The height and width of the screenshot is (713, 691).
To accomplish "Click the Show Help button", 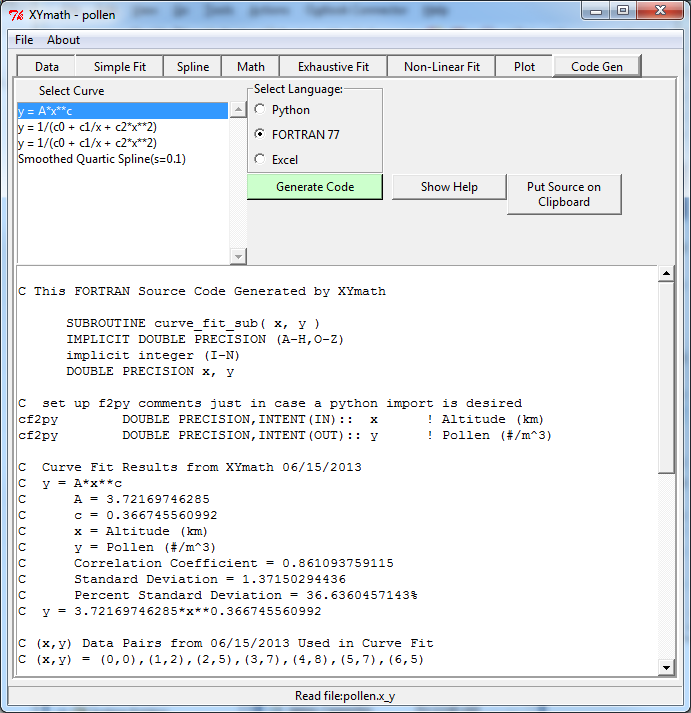I will click(449, 187).
